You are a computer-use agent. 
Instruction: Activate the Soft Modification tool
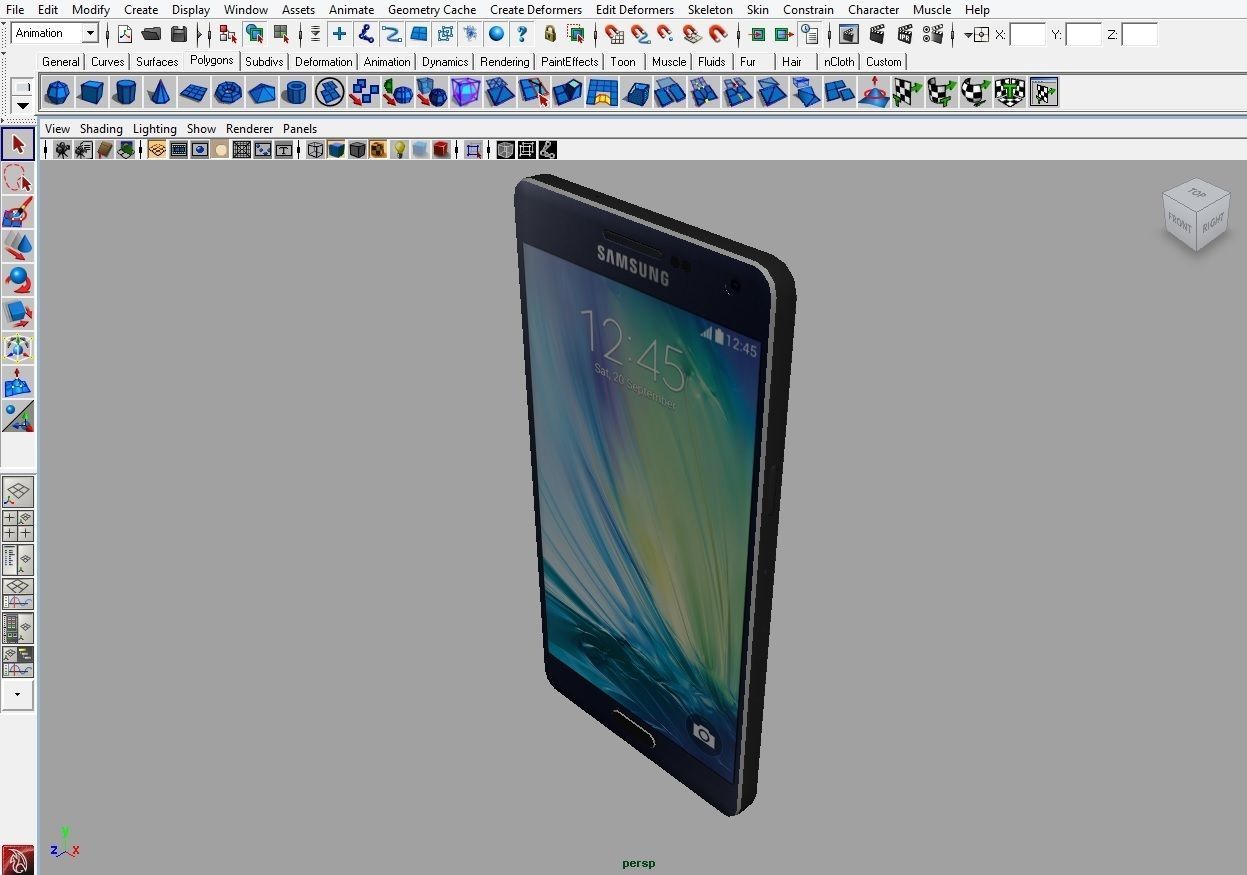pyautogui.click(x=17, y=382)
